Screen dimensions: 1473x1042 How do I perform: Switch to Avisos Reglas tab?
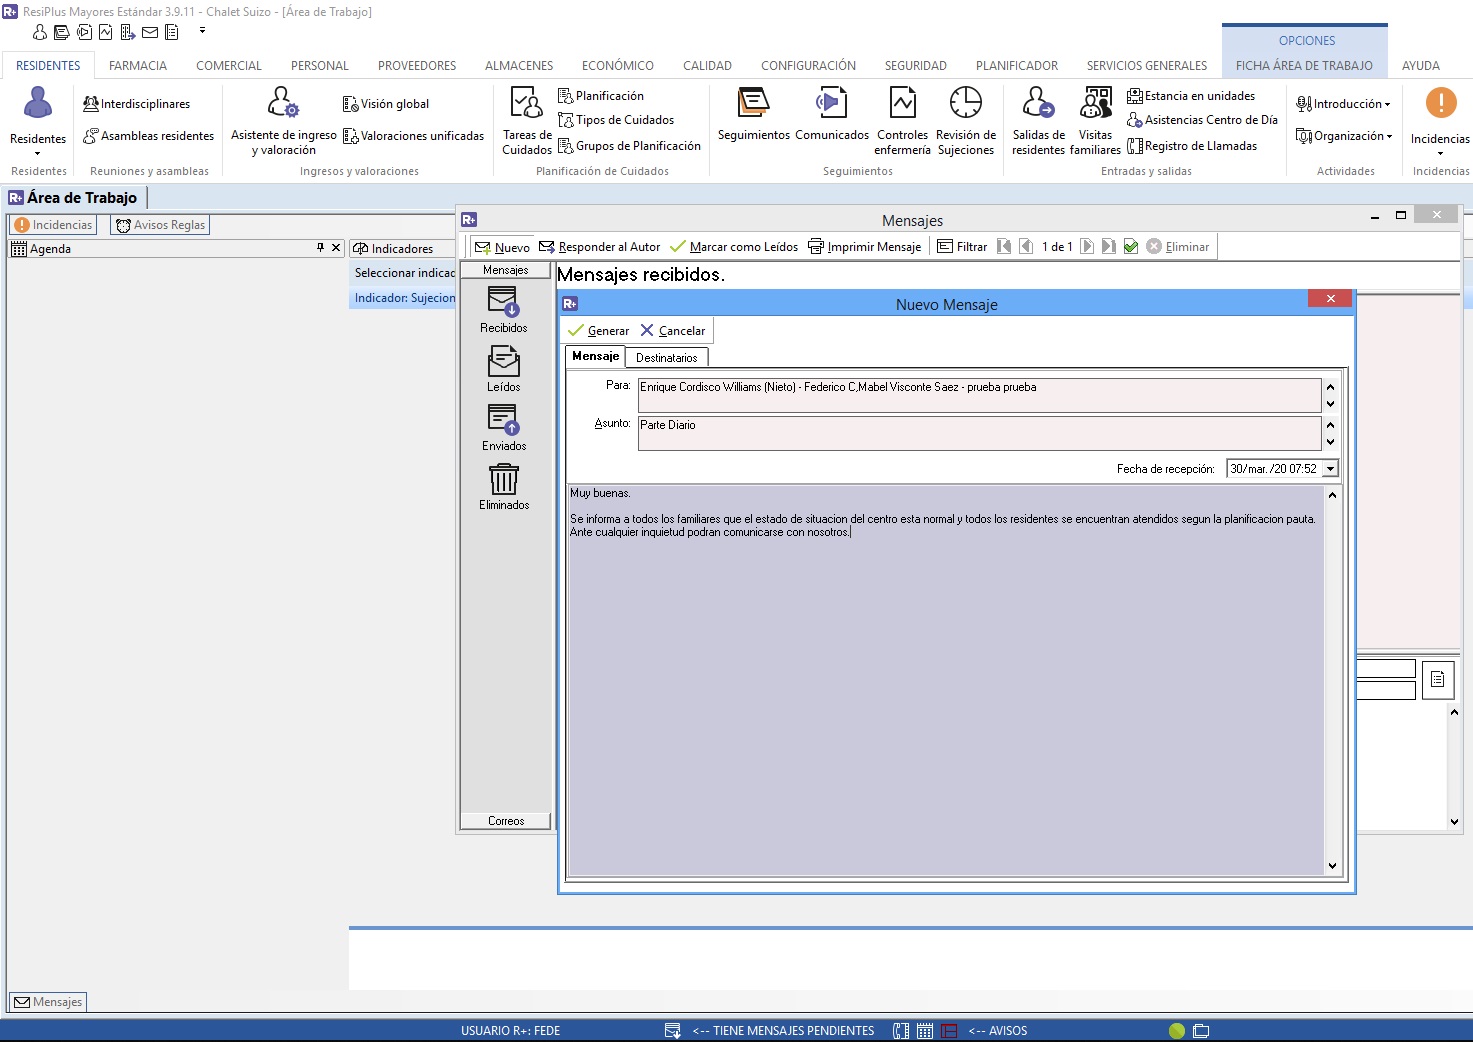[x=160, y=225]
